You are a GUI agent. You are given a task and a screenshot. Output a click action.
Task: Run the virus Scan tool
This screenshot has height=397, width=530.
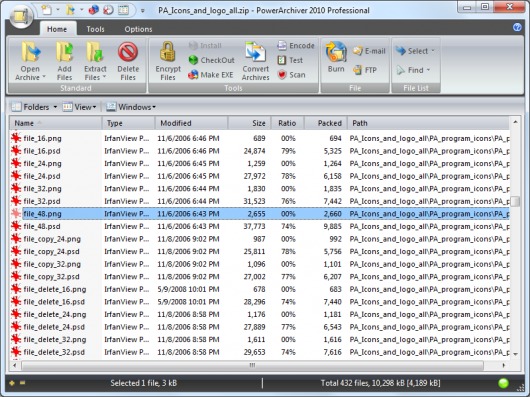pos(291,75)
